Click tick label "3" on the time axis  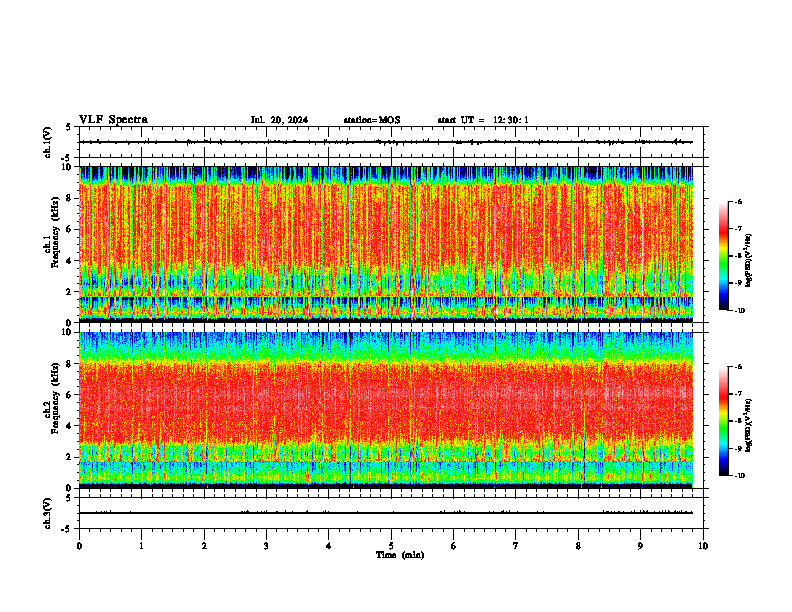pyautogui.click(x=266, y=546)
